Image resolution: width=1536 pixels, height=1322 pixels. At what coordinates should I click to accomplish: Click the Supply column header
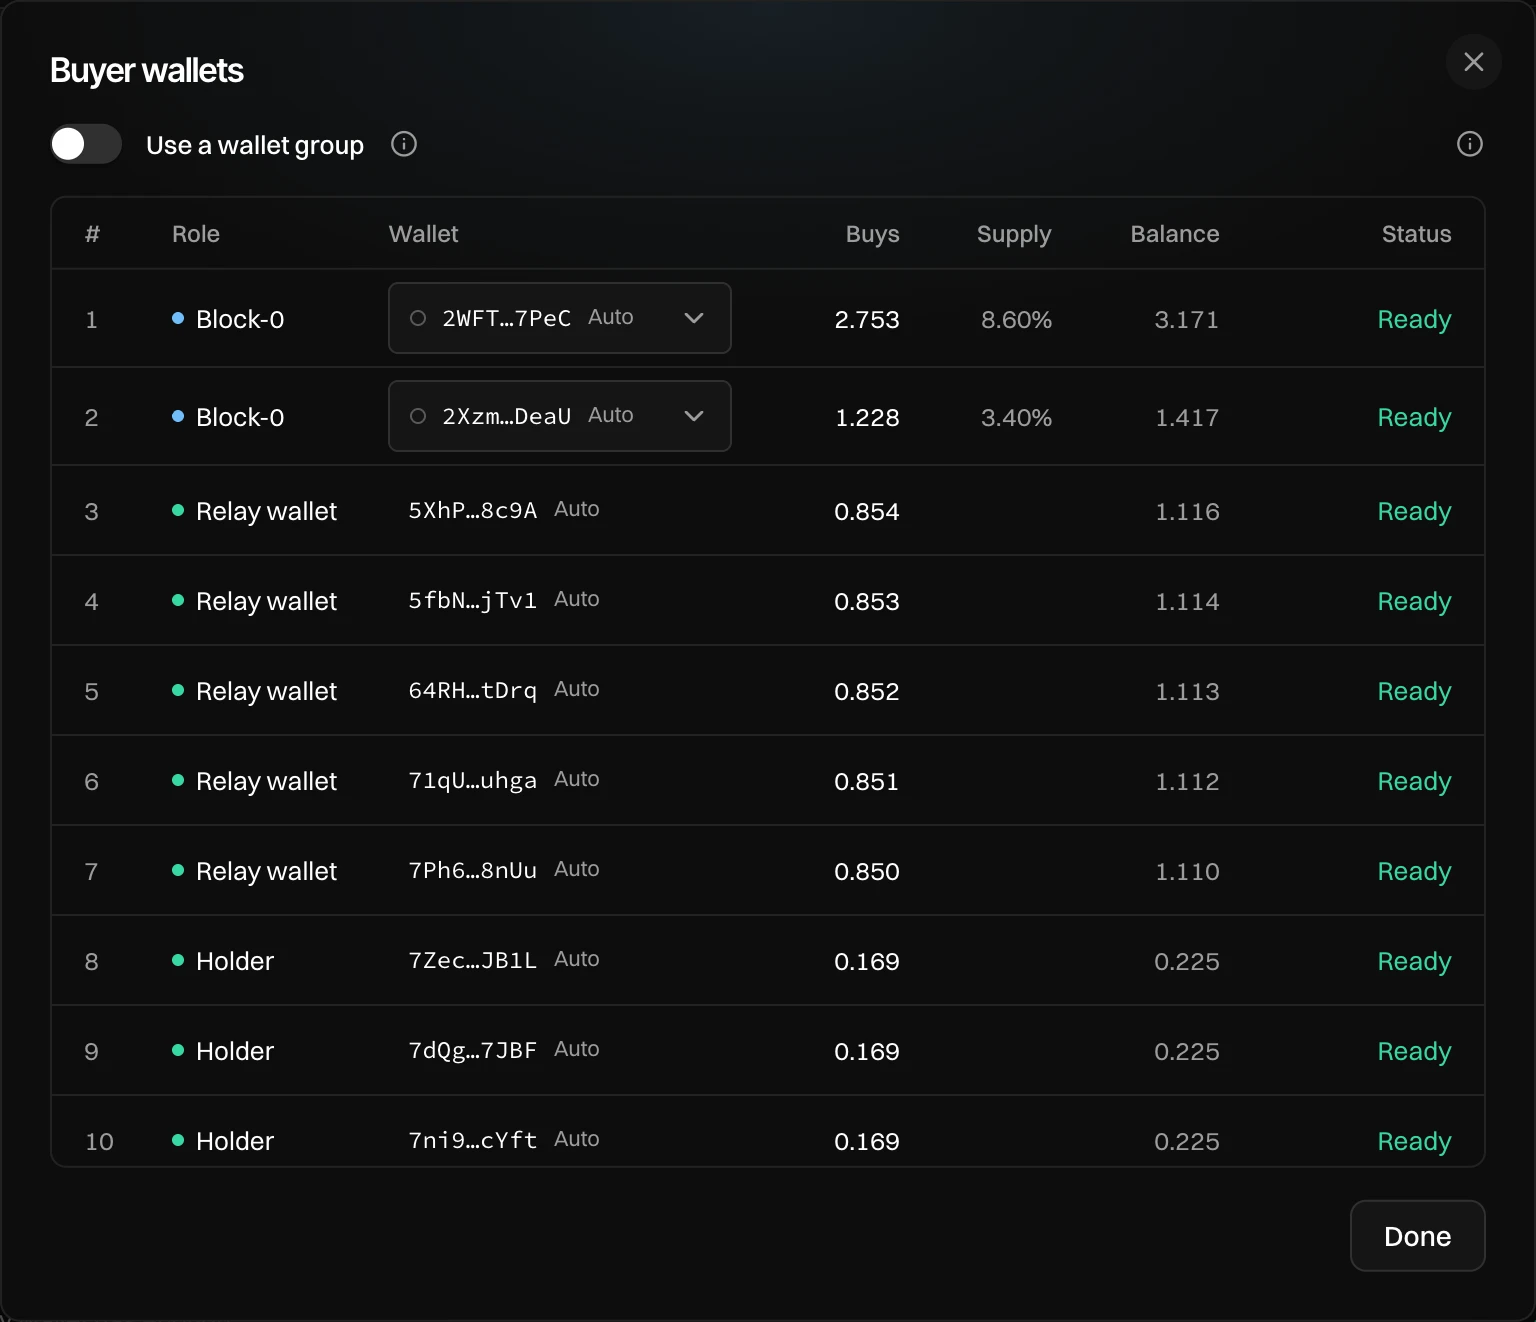[x=1014, y=235]
